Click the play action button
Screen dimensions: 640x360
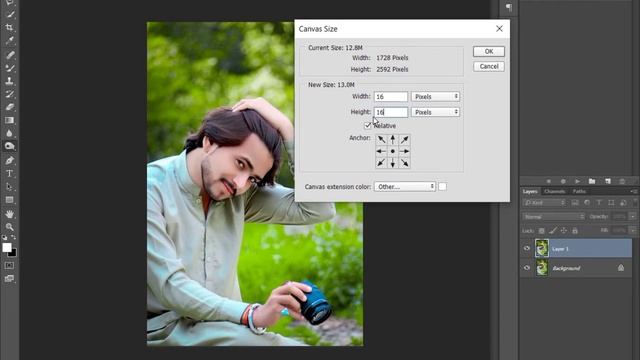click(577, 181)
